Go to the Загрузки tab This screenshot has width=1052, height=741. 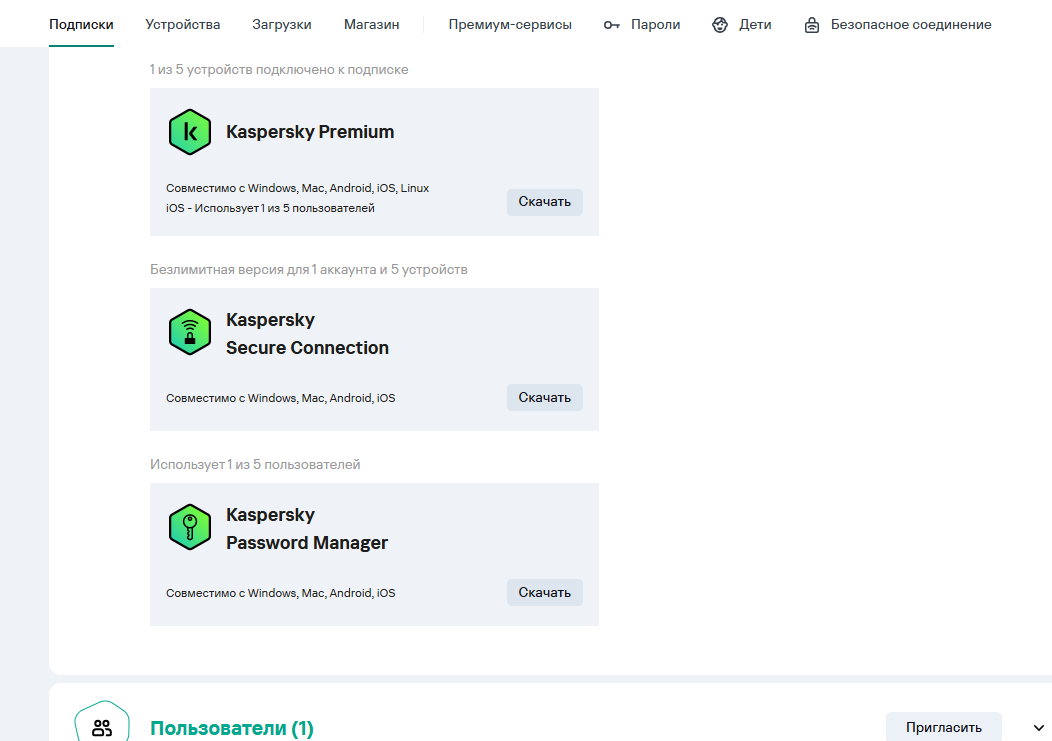pyautogui.click(x=282, y=24)
